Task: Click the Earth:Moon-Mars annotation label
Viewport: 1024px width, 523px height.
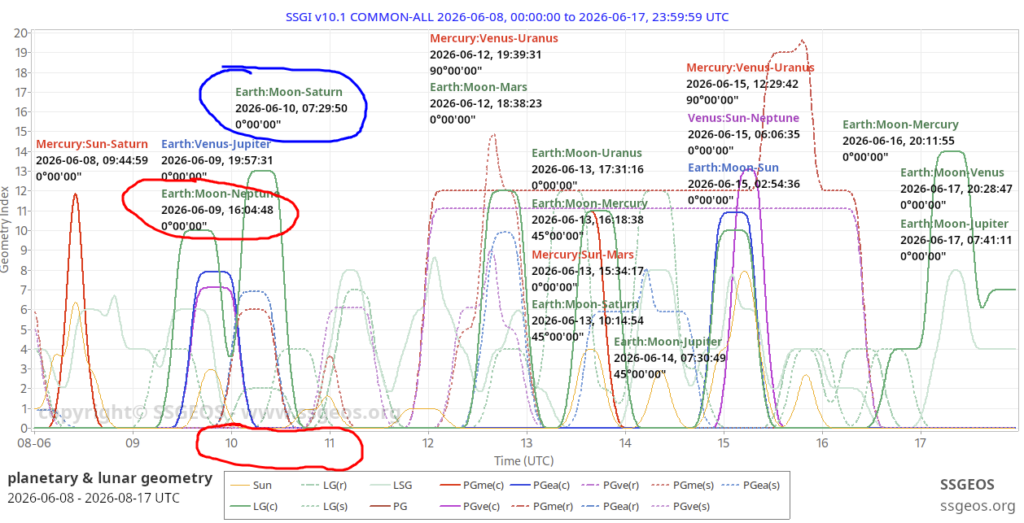Action: [x=479, y=87]
